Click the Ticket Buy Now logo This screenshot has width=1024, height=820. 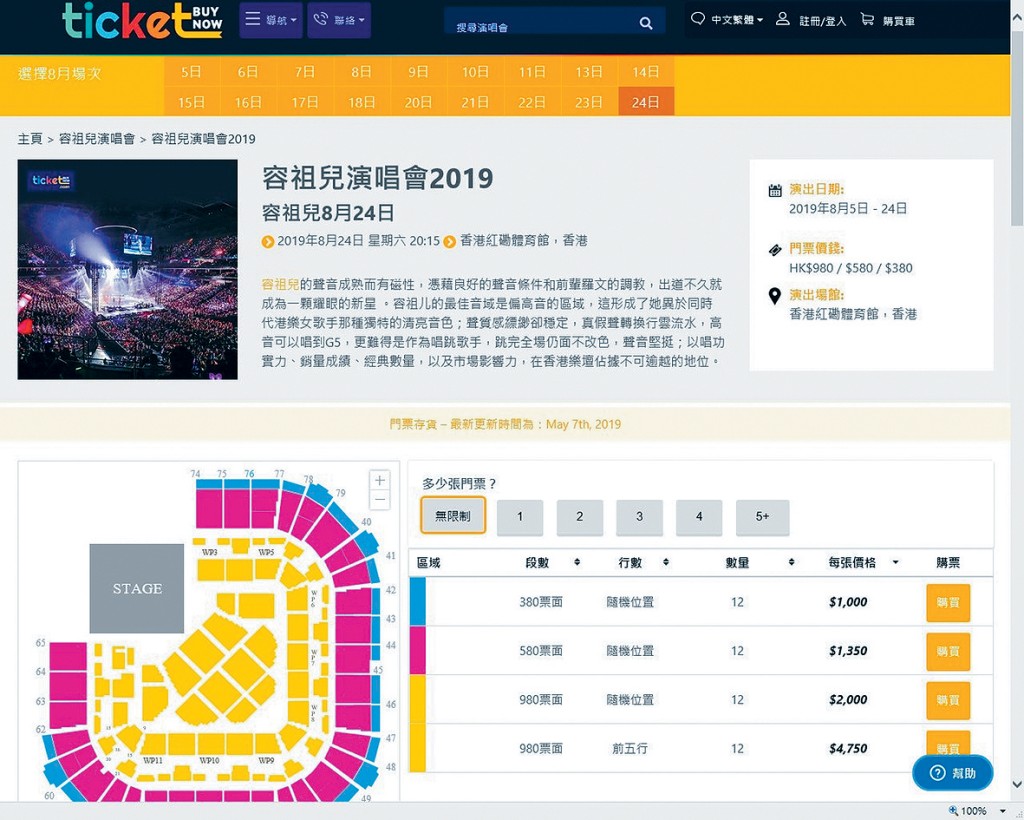(142, 20)
